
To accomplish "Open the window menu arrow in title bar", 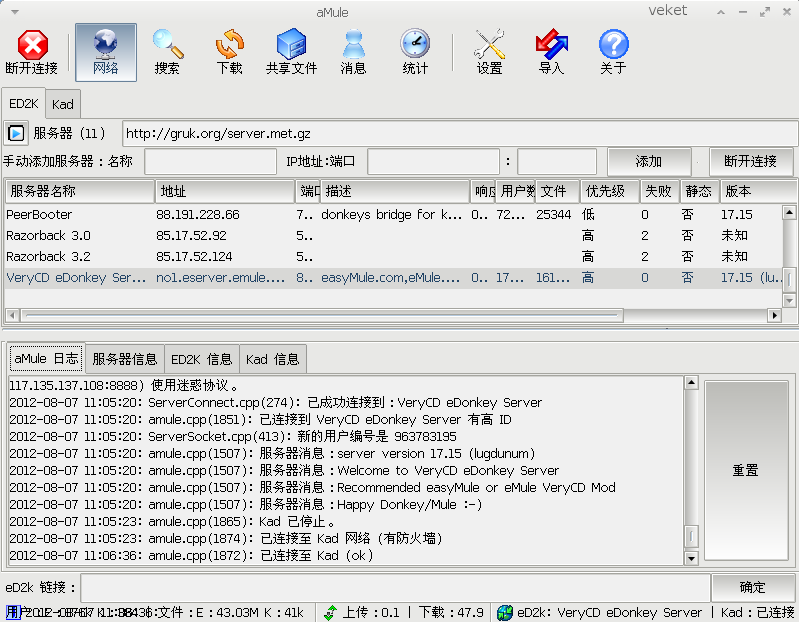I will (x=14, y=12).
